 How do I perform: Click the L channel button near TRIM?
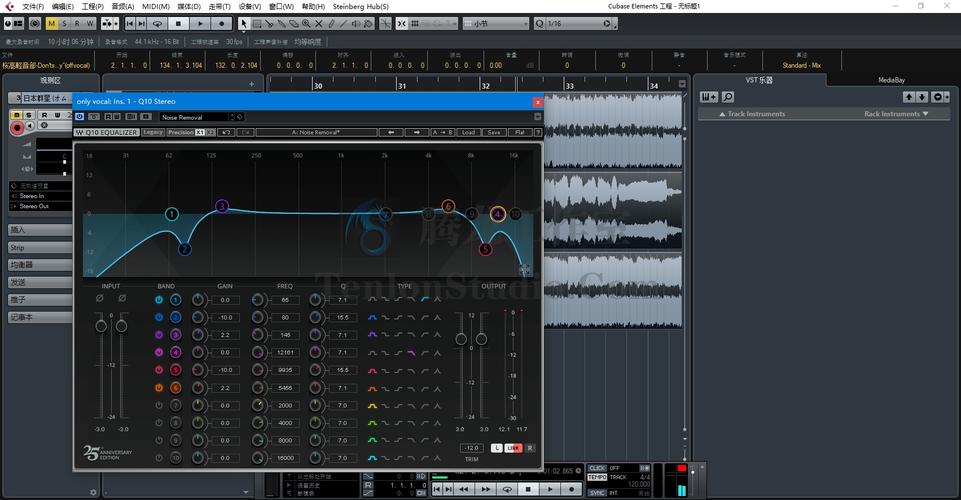pos(496,449)
